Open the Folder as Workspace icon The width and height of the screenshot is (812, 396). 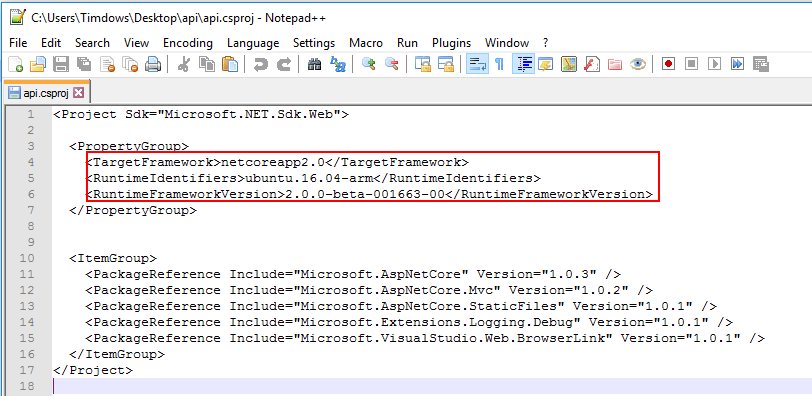coord(615,64)
